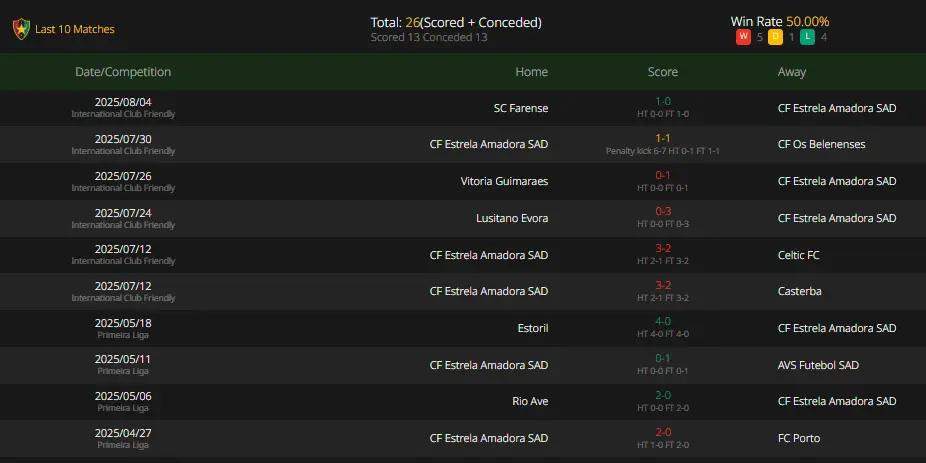
Task: Open Rio Ave team link
Action: tap(530, 401)
